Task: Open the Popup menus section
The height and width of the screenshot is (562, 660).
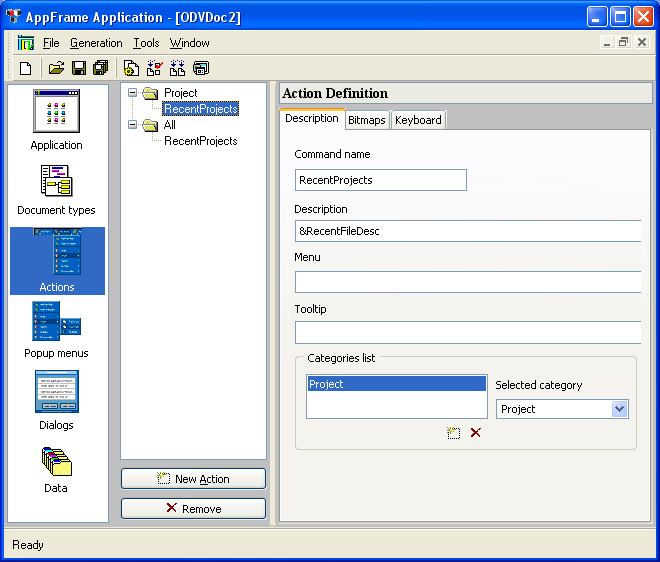Action: [x=56, y=330]
